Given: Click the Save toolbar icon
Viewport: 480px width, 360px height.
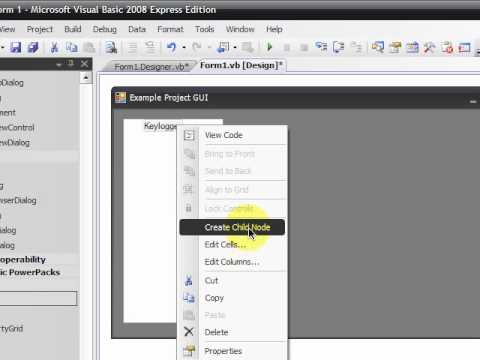Looking at the screenshot, I should tap(16, 47).
